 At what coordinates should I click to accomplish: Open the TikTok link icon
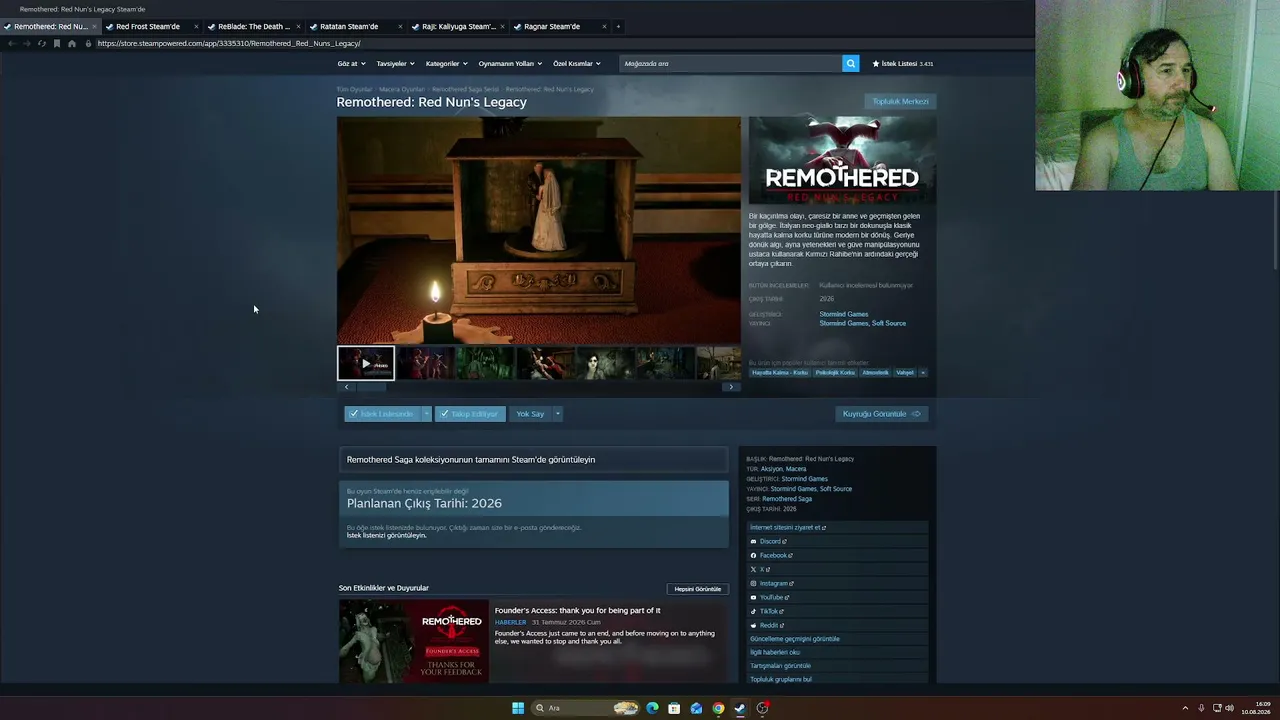coord(753,611)
